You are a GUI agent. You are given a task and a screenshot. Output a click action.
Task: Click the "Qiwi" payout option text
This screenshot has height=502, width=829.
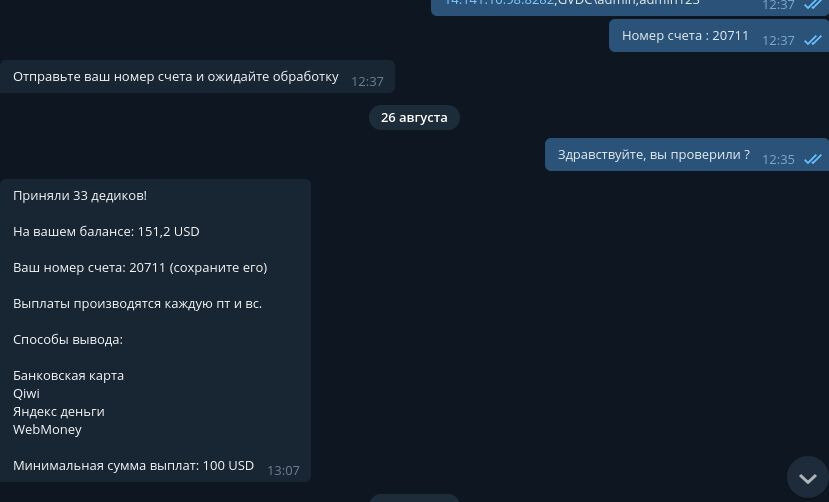tap(26, 394)
